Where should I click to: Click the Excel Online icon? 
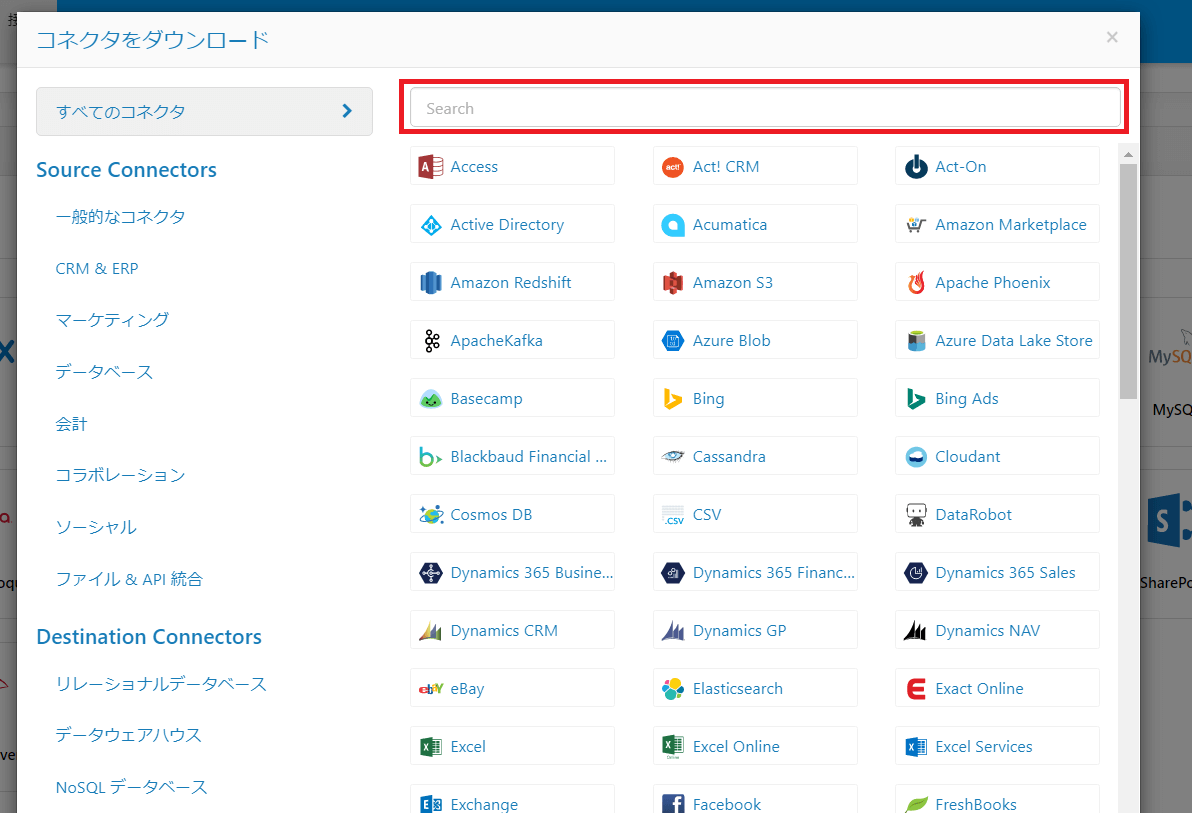[x=673, y=747]
